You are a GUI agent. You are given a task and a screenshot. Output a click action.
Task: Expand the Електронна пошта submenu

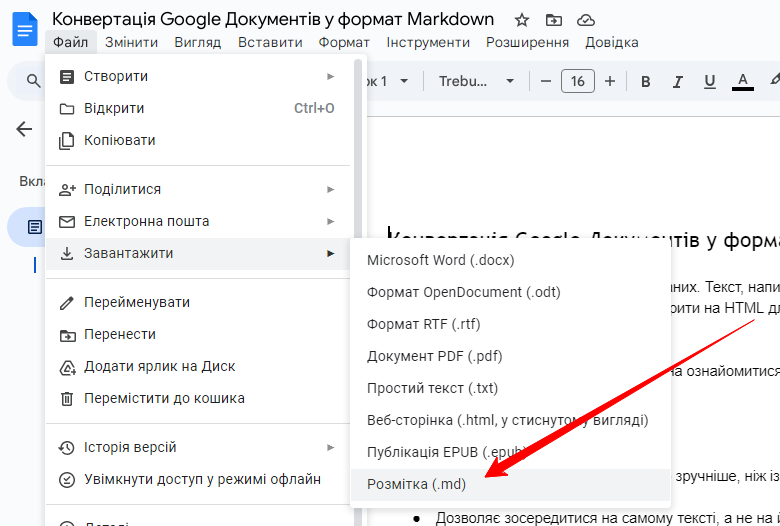(198, 221)
